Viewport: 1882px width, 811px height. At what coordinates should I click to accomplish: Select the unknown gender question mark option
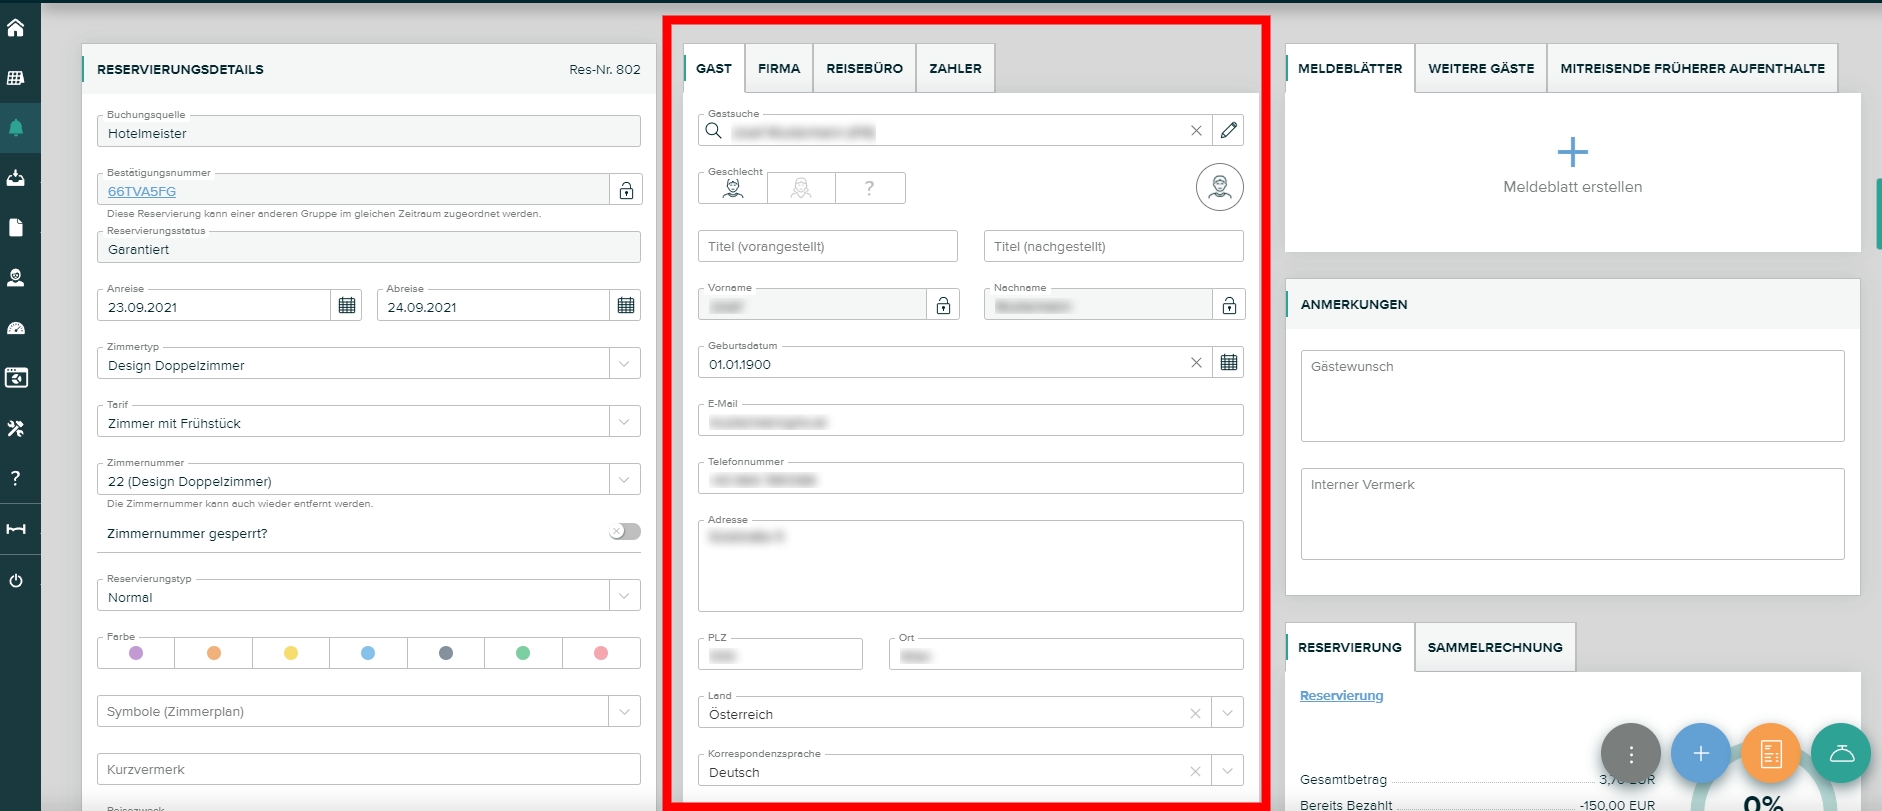(x=869, y=188)
